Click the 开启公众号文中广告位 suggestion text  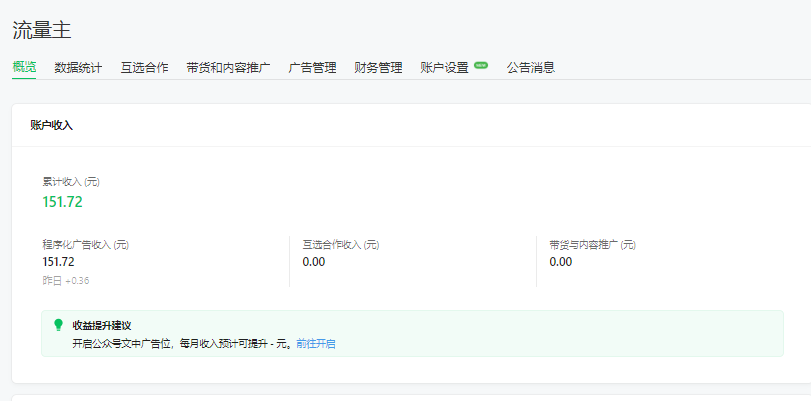click(184, 344)
